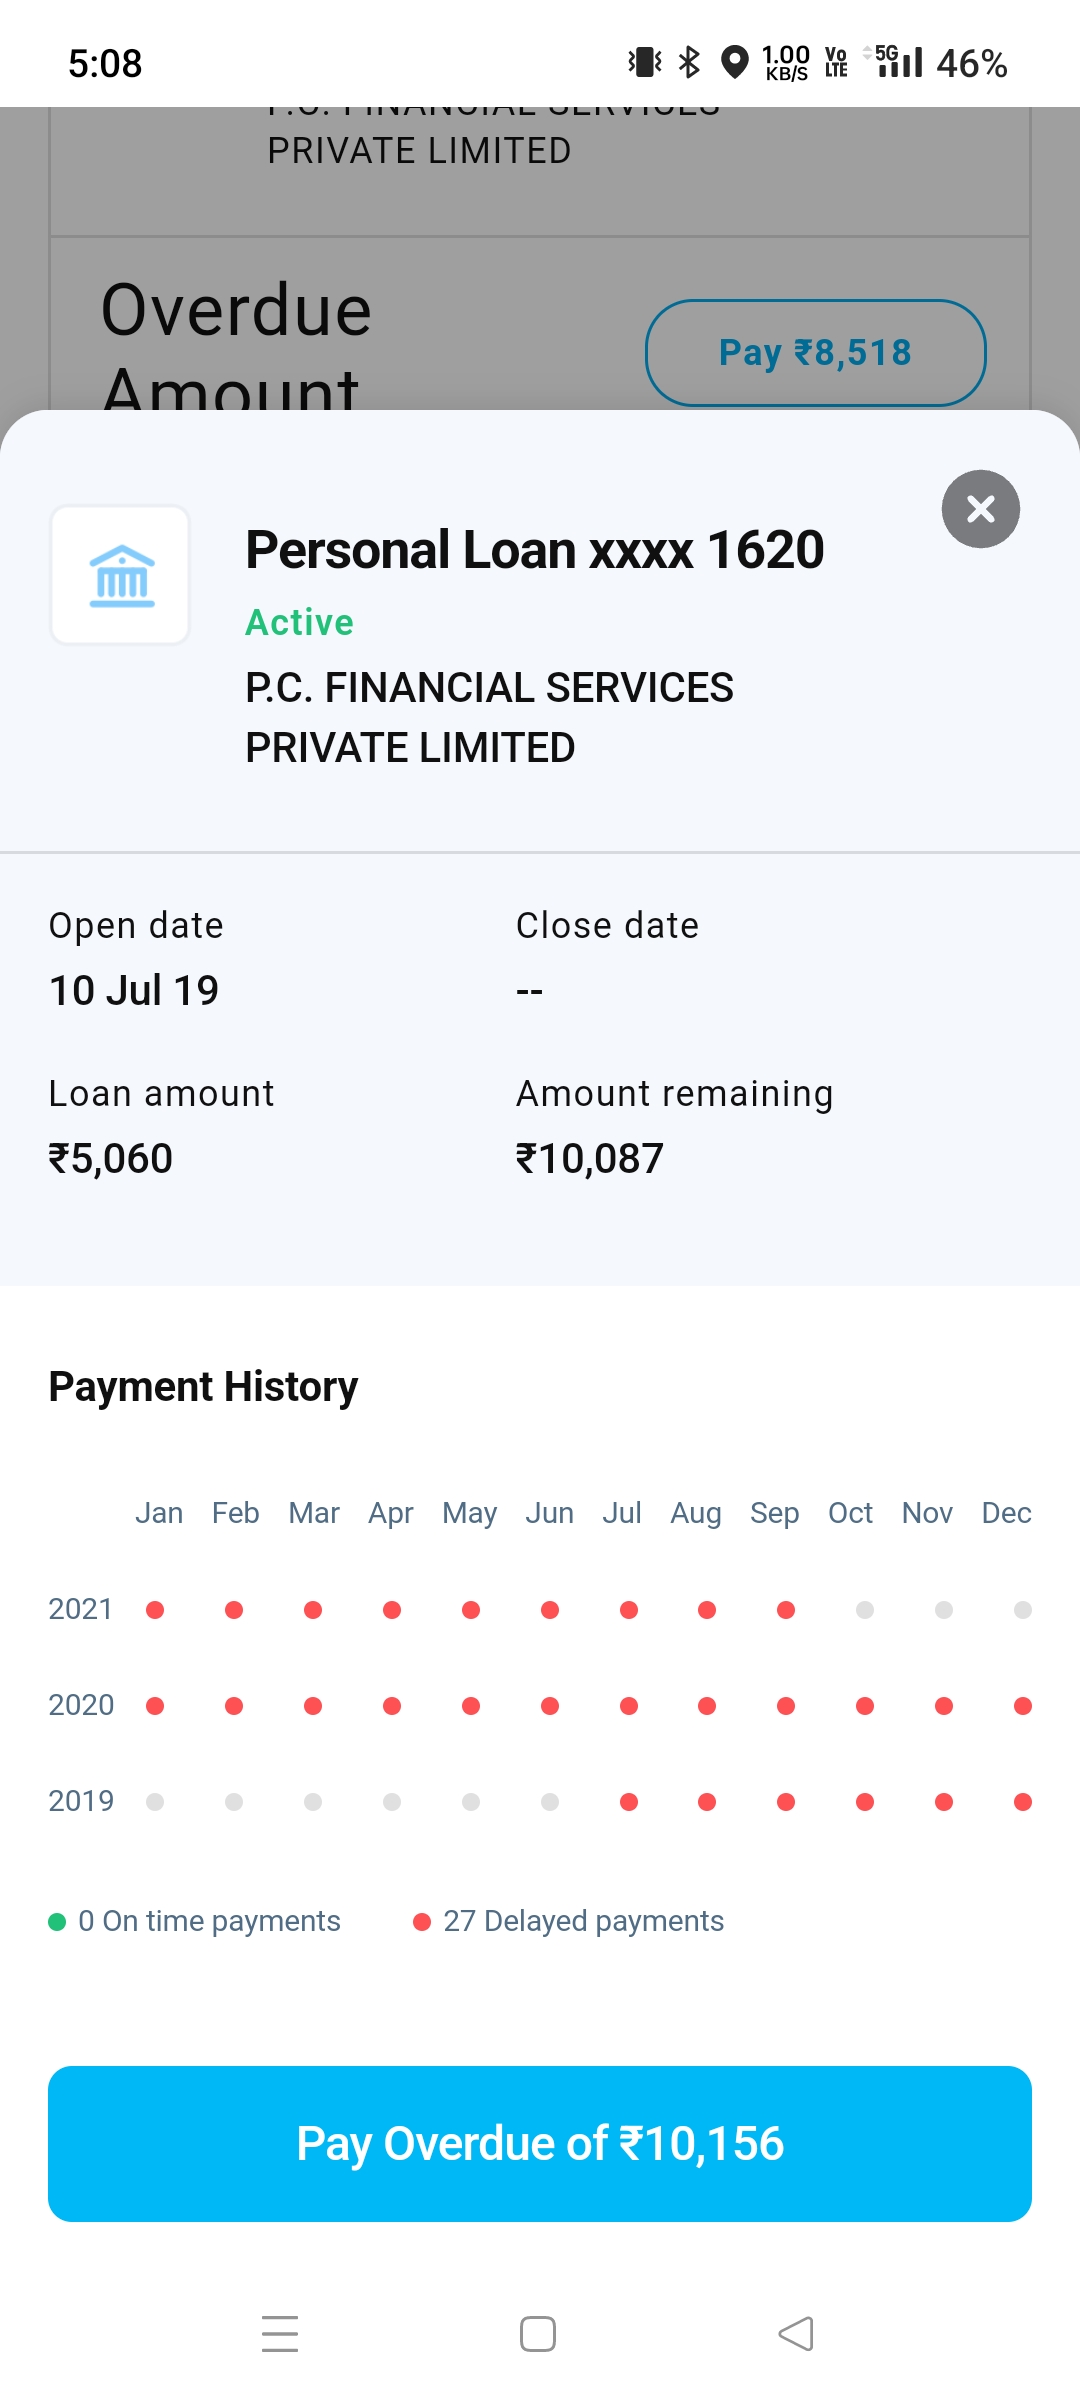
Task: Tap the vibrate mode status icon
Action: [x=645, y=62]
